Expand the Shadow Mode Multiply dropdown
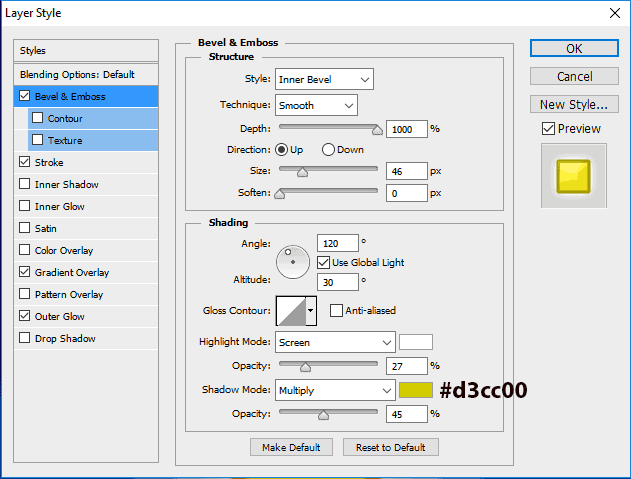This screenshot has width=631, height=479. [336, 390]
